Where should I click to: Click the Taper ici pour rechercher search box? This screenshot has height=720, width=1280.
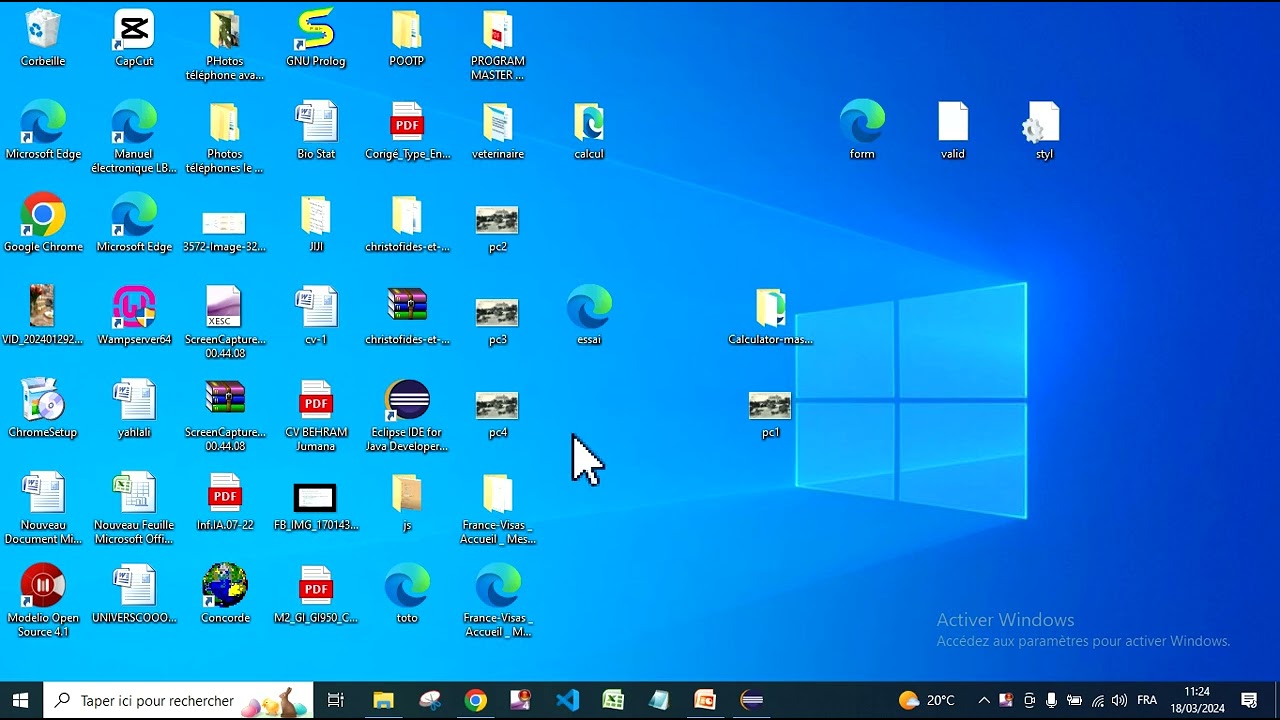179,700
